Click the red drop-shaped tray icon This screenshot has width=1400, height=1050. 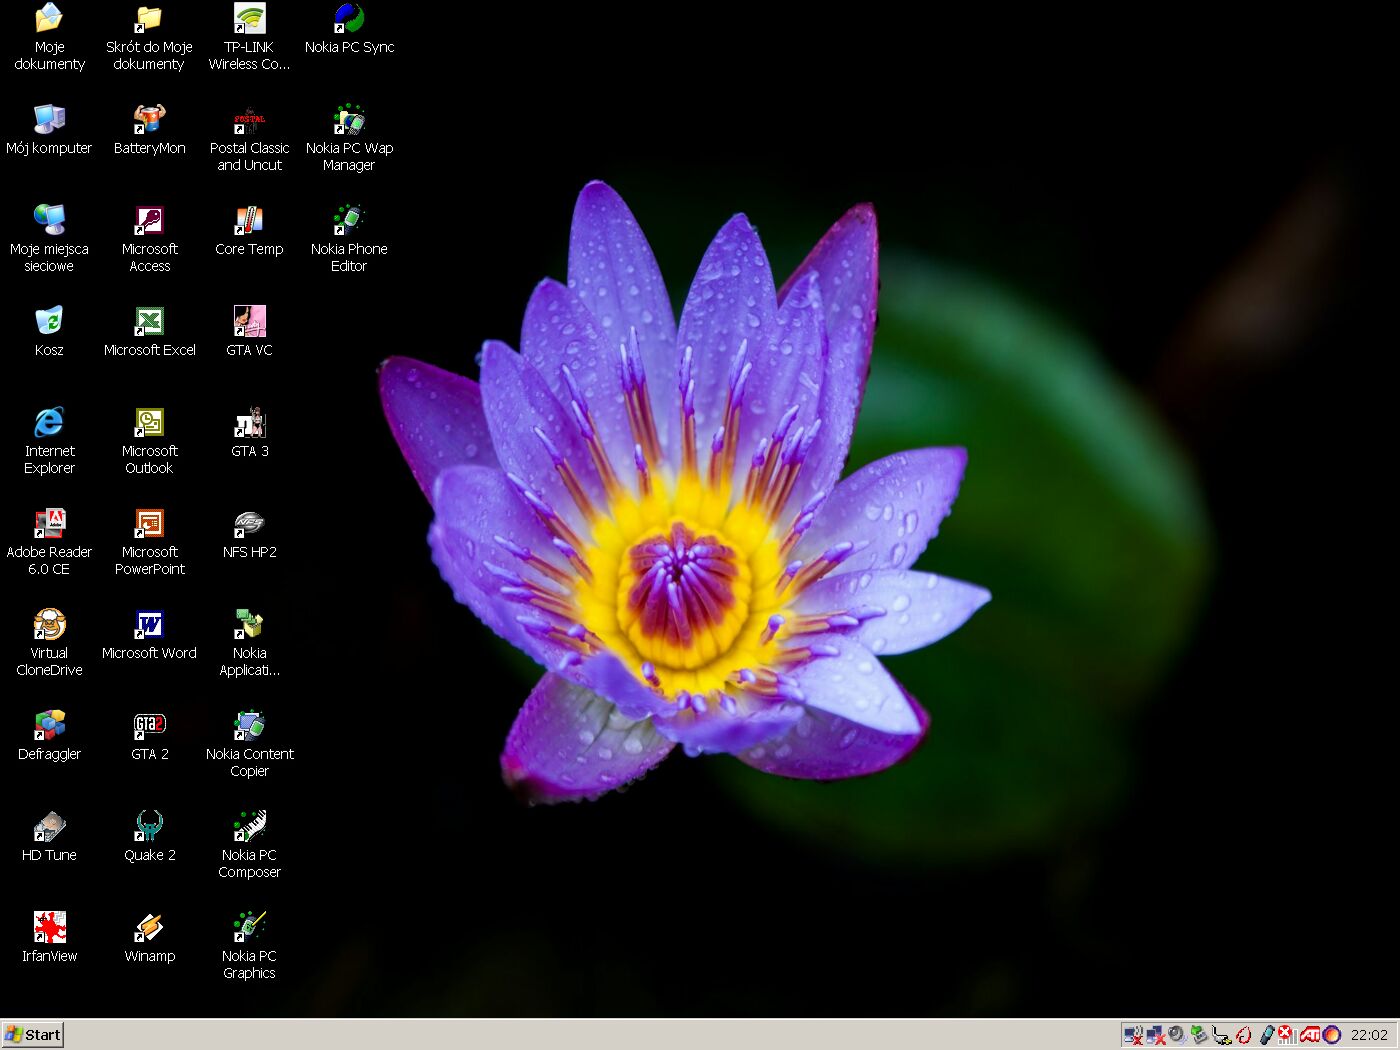[1244, 1035]
